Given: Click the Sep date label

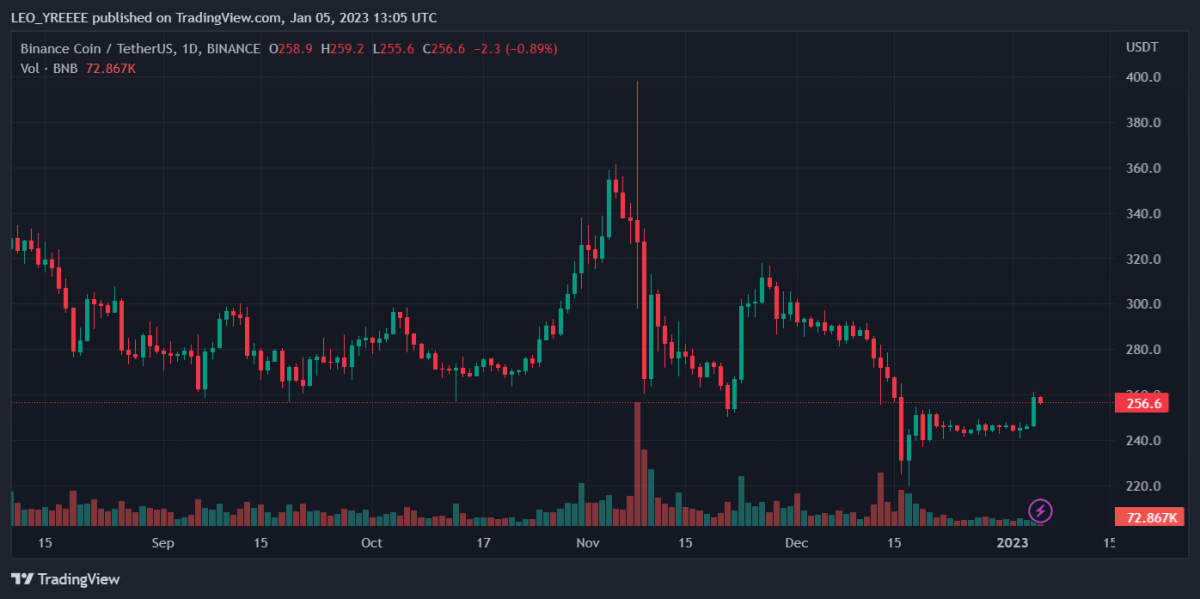Looking at the screenshot, I should click(164, 543).
